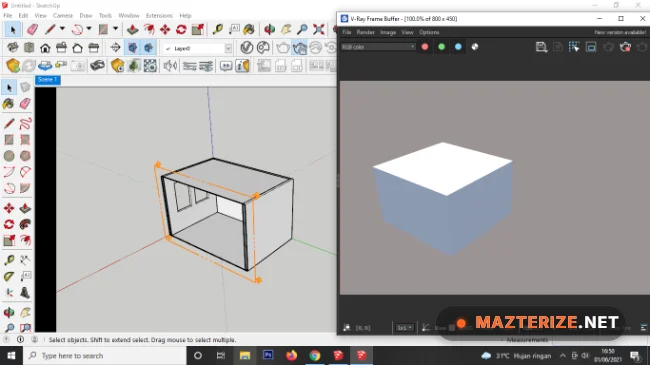Pick the Rotated Rectangle tool
Screen dimensions: 650x365
pos(25,140)
